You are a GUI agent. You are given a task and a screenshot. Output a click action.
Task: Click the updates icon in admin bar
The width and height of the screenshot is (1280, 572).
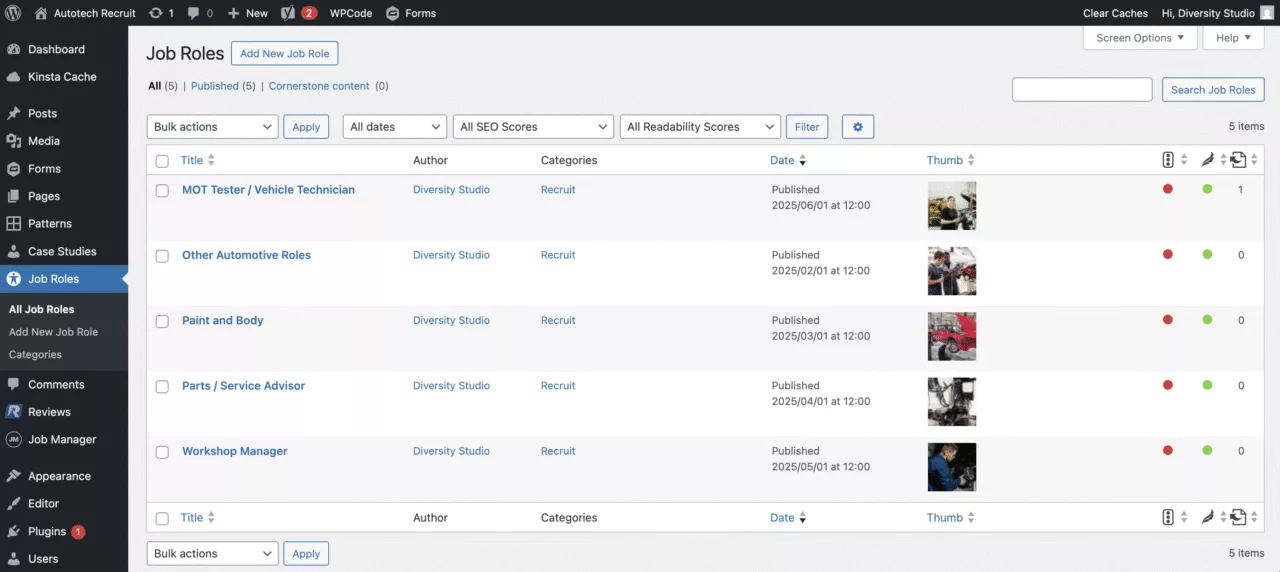(156, 13)
